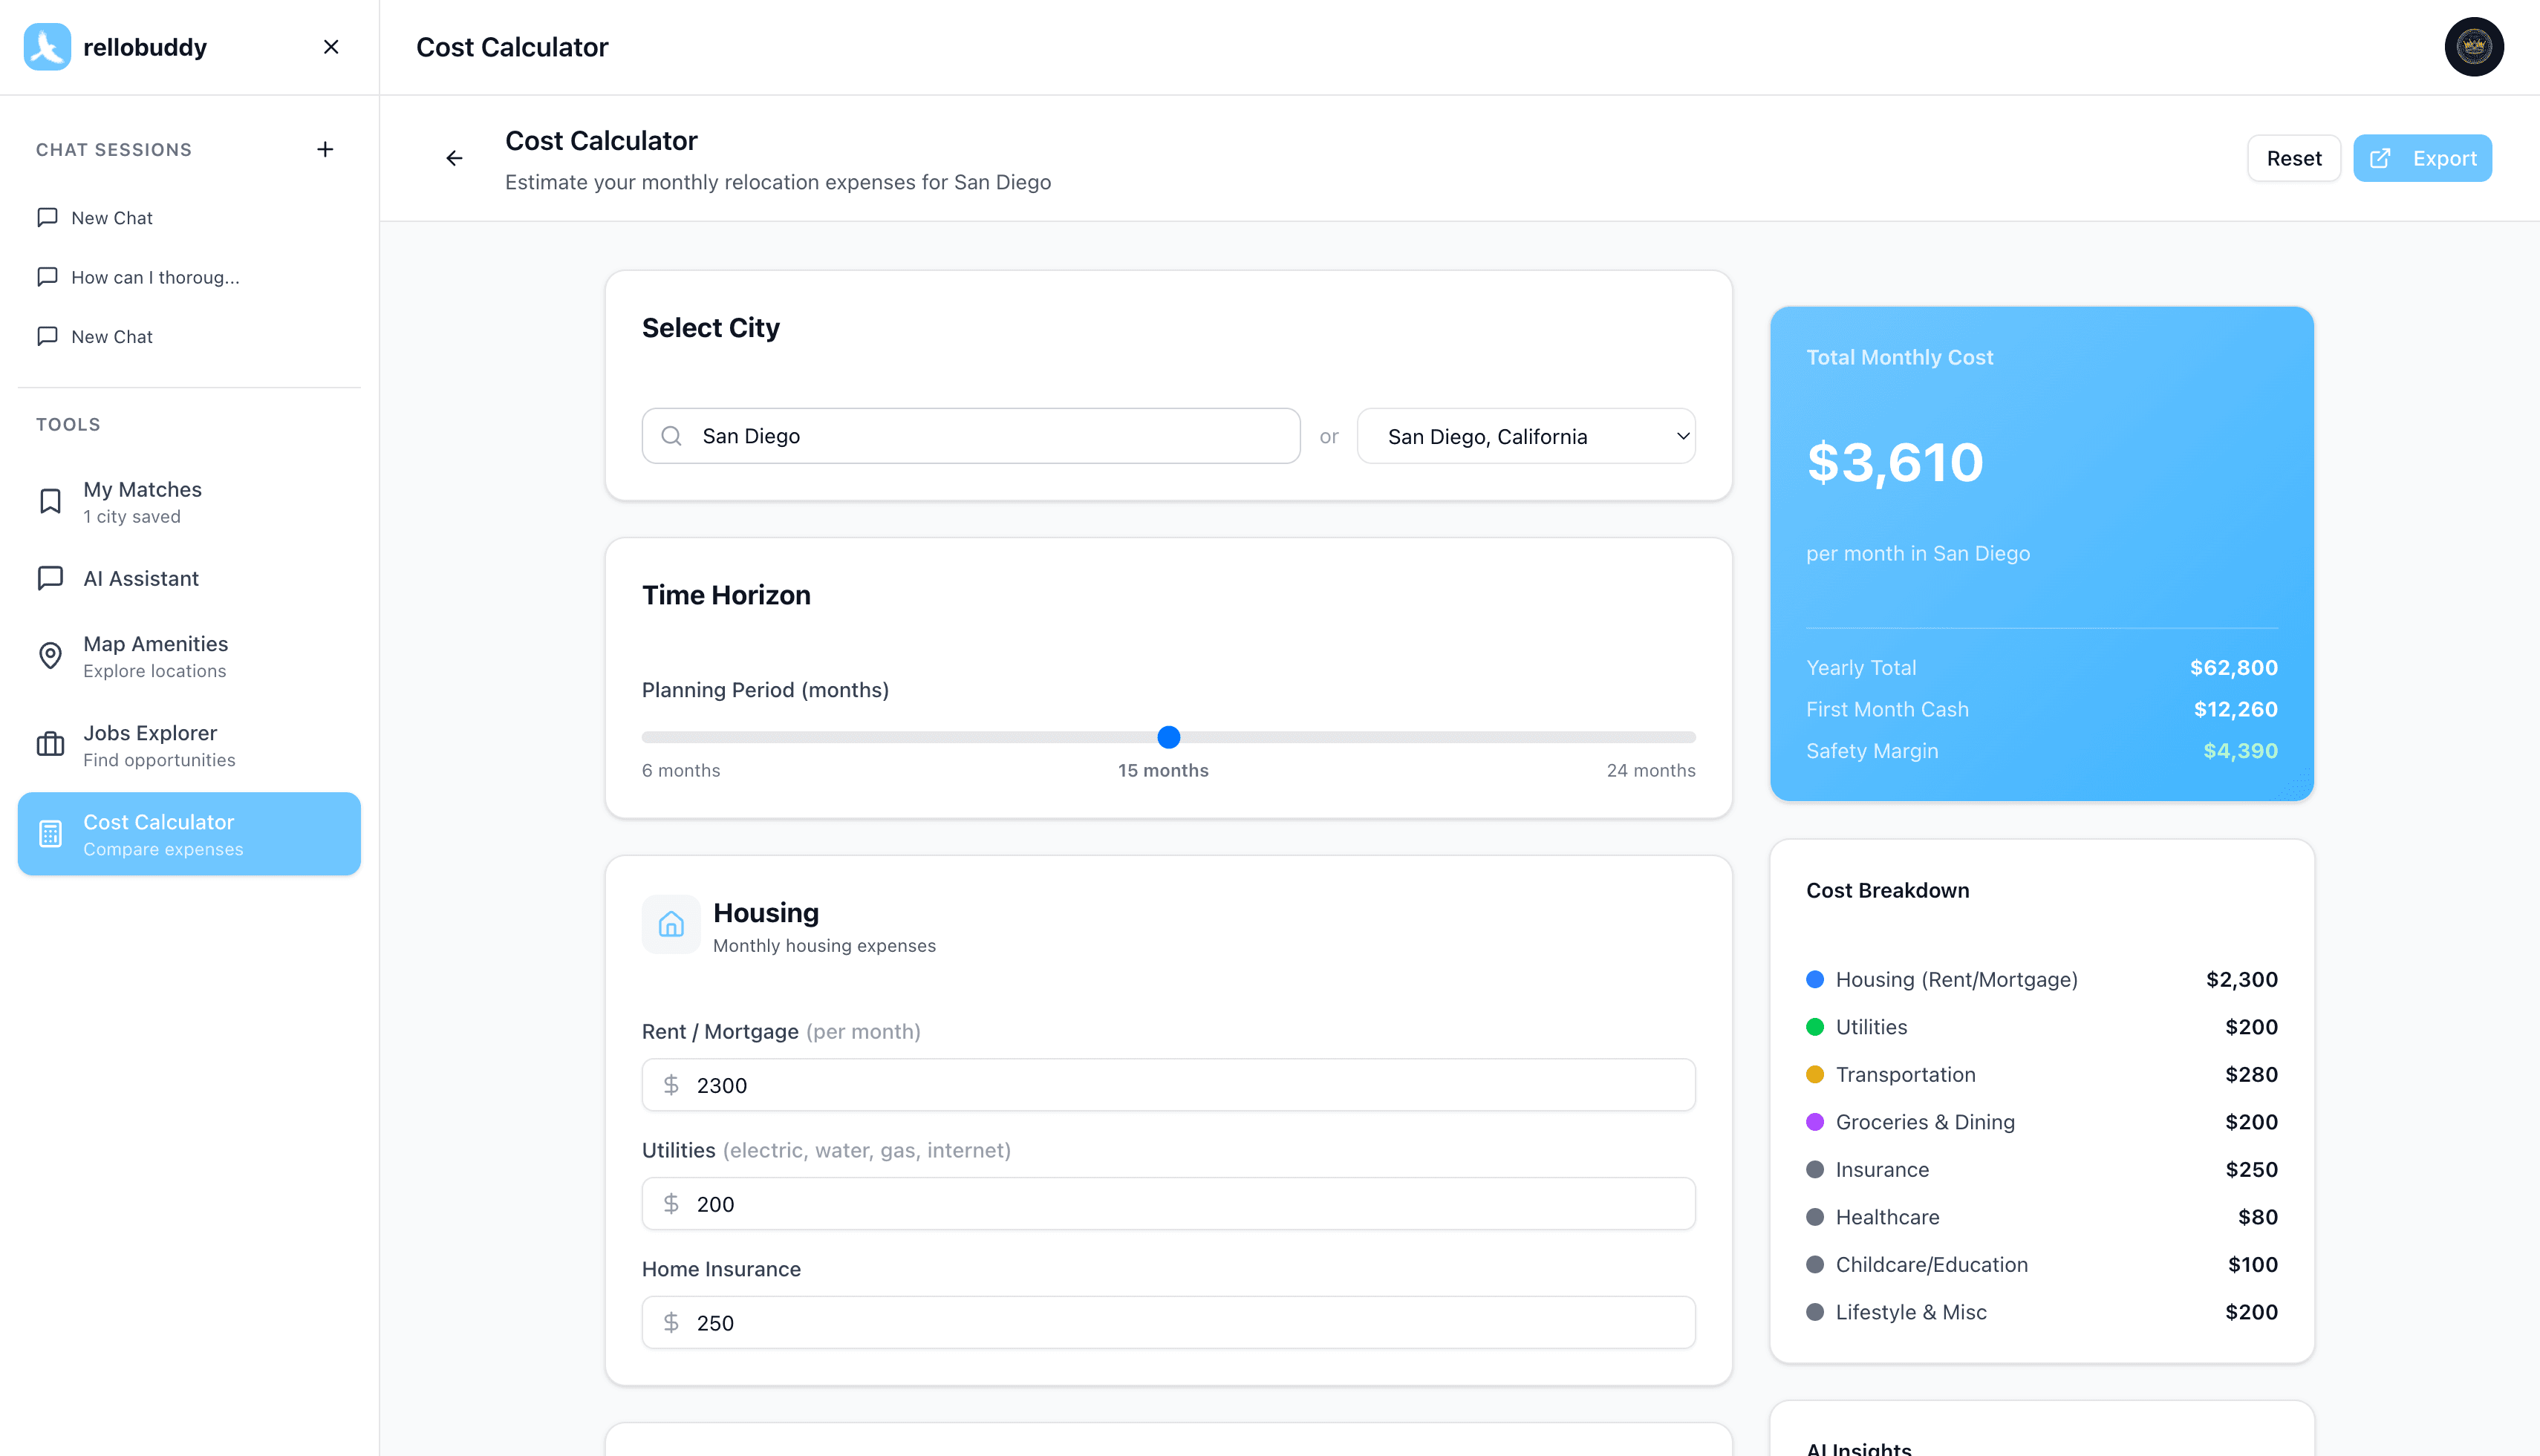Select the My Matches bookmark icon
The image size is (2540, 1456).
[x=50, y=500]
